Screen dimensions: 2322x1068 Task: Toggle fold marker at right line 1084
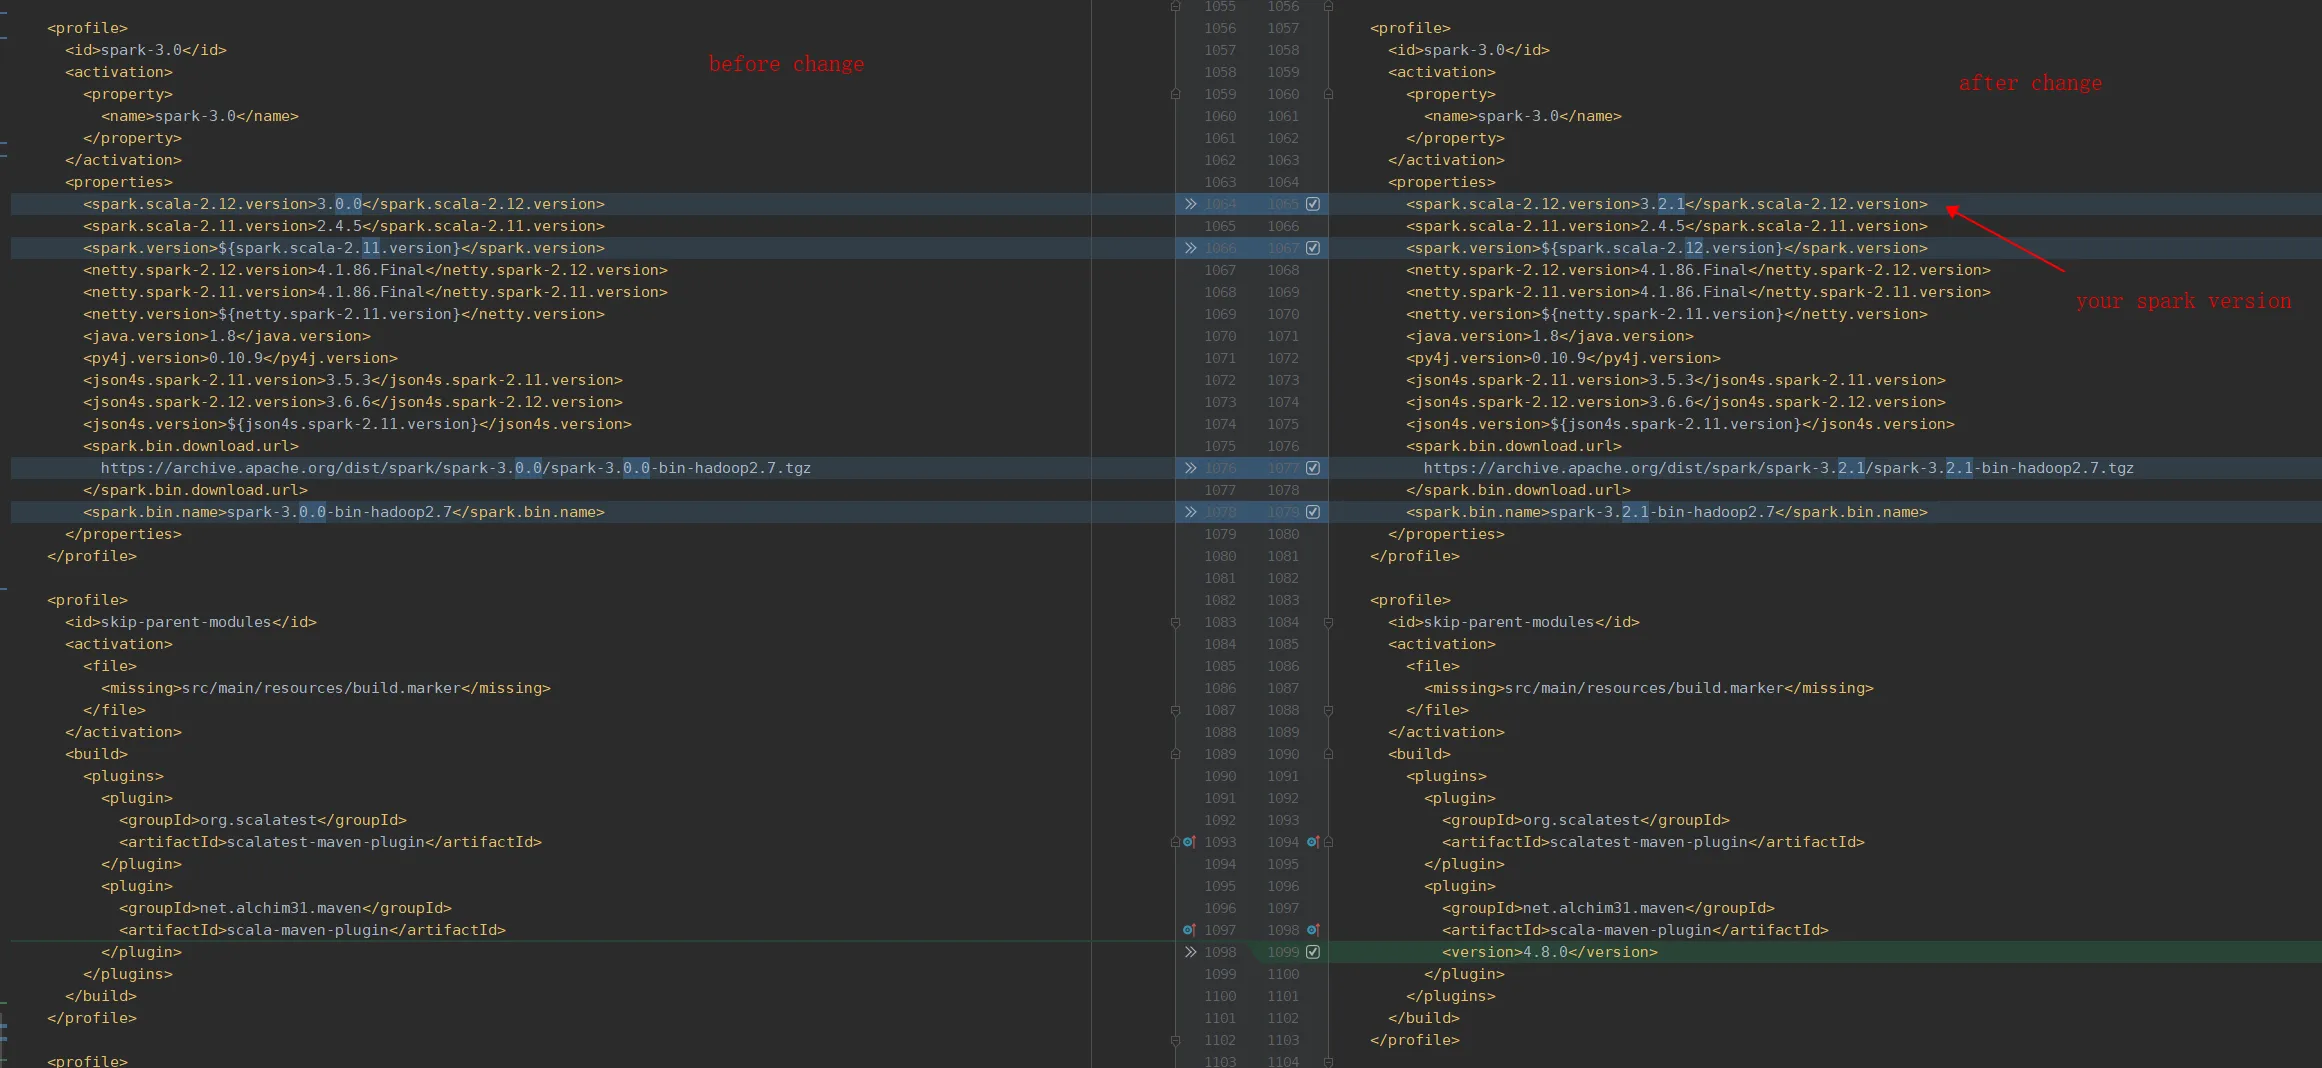click(1328, 622)
